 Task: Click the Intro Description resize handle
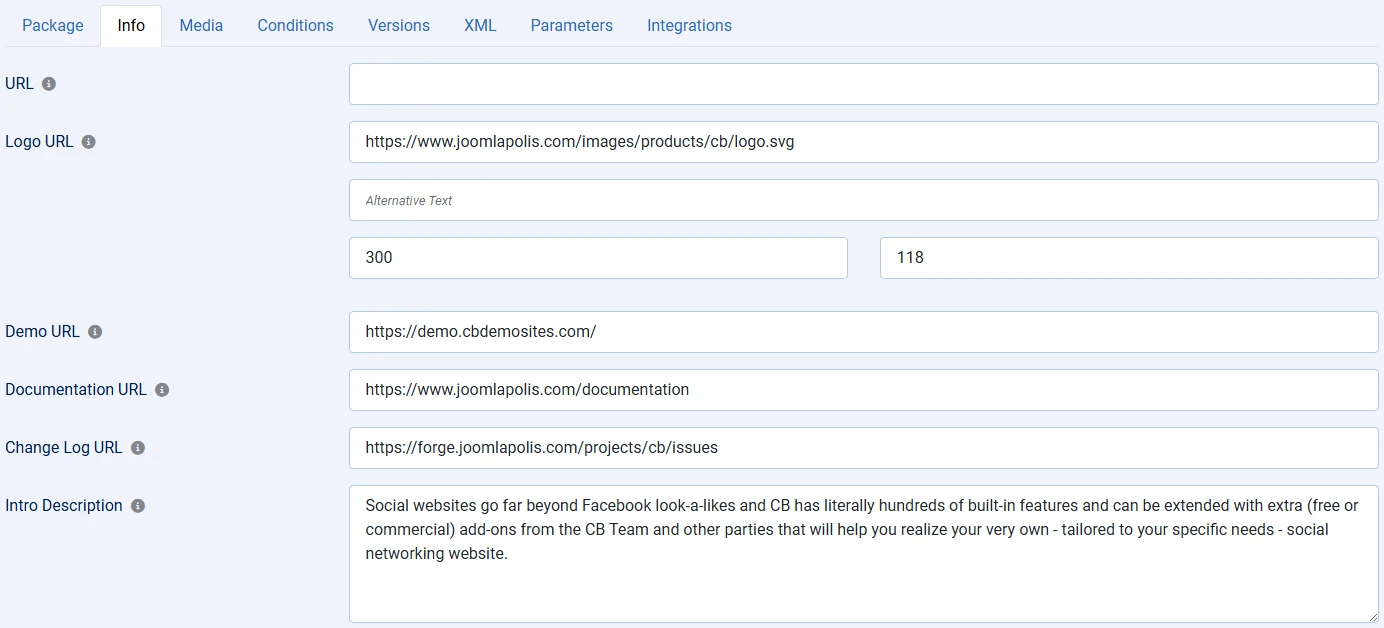point(1371,616)
